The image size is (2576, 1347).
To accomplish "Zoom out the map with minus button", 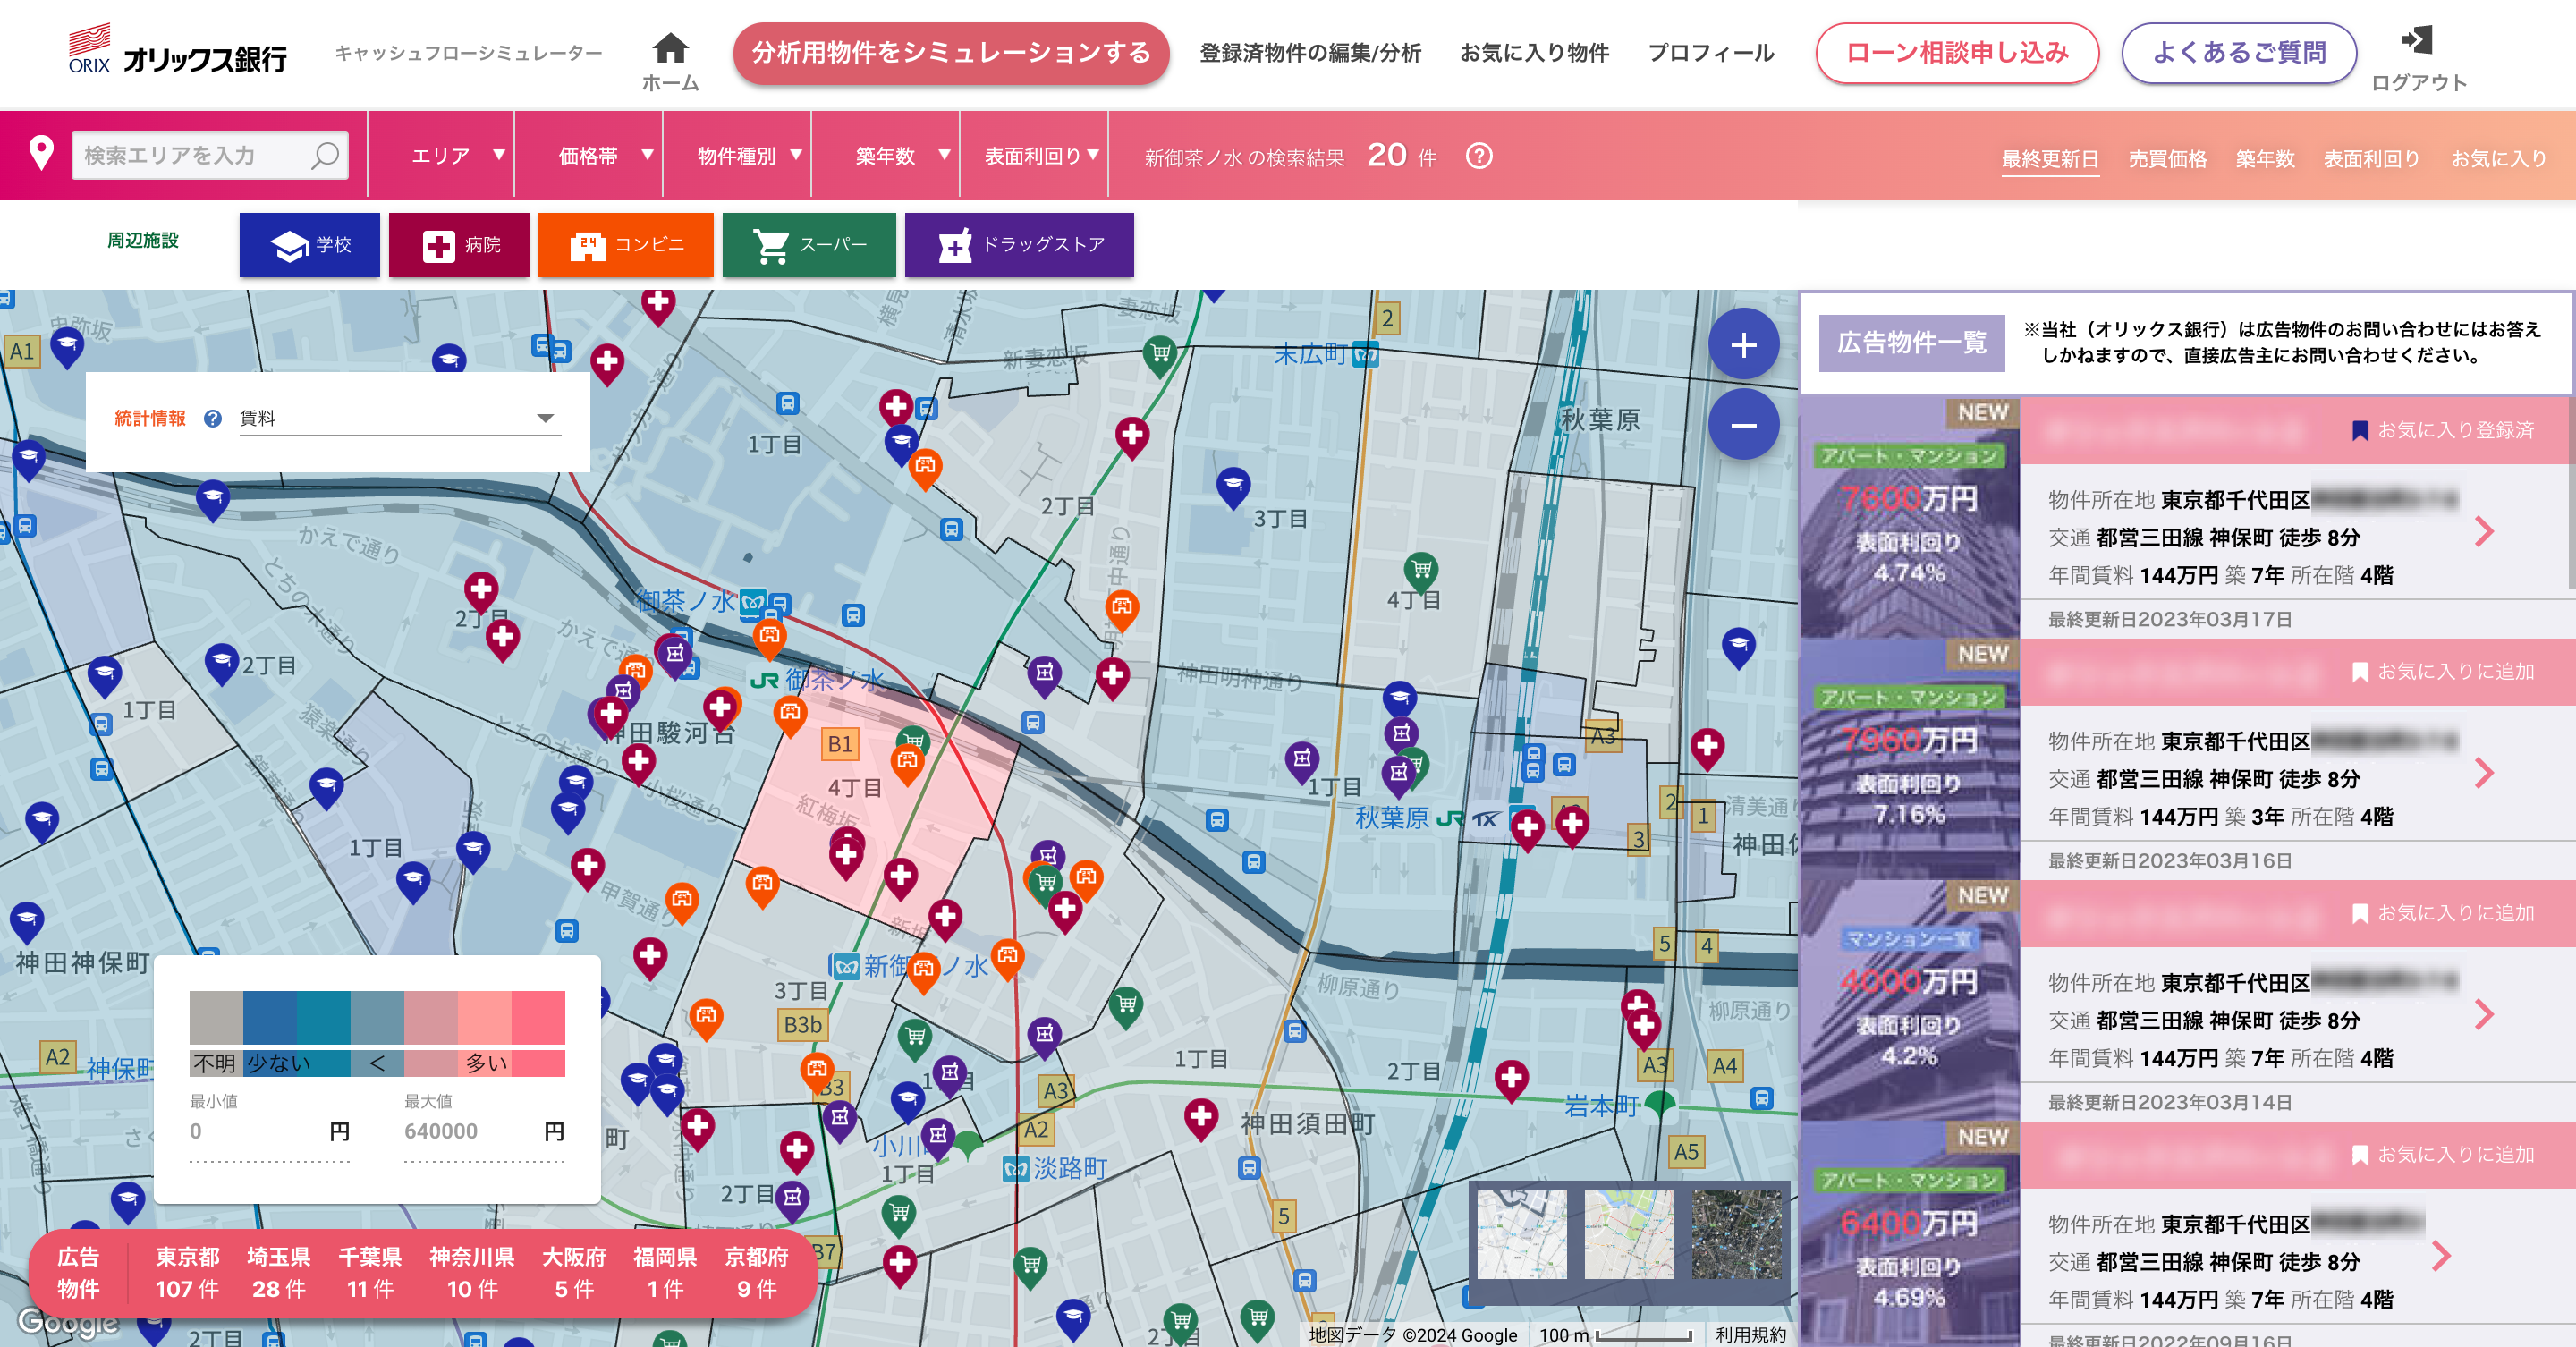I will 1743,424.
